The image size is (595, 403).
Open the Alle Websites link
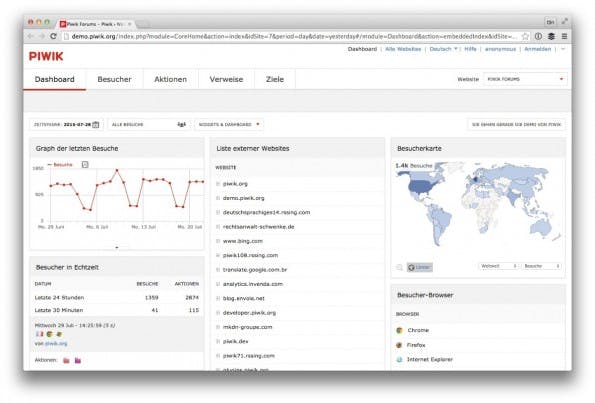click(403, 49)
